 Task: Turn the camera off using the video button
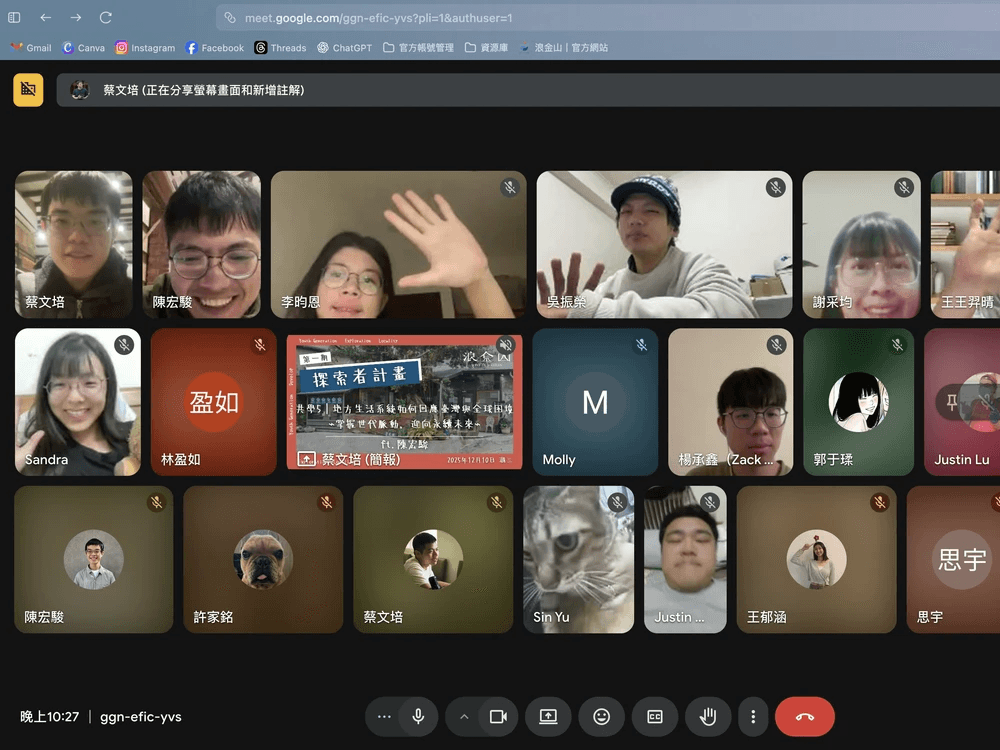(498, 717)
